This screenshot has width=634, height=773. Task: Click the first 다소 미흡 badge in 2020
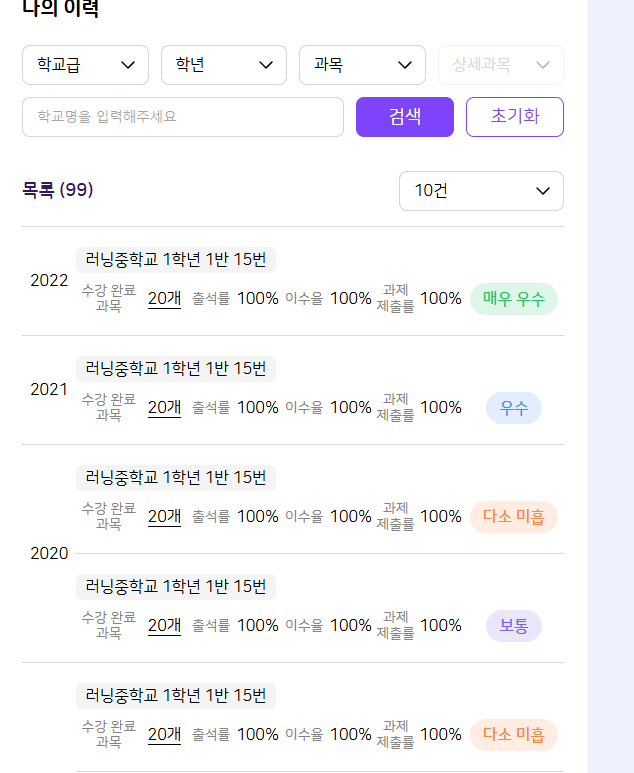[x=513, y=516]
